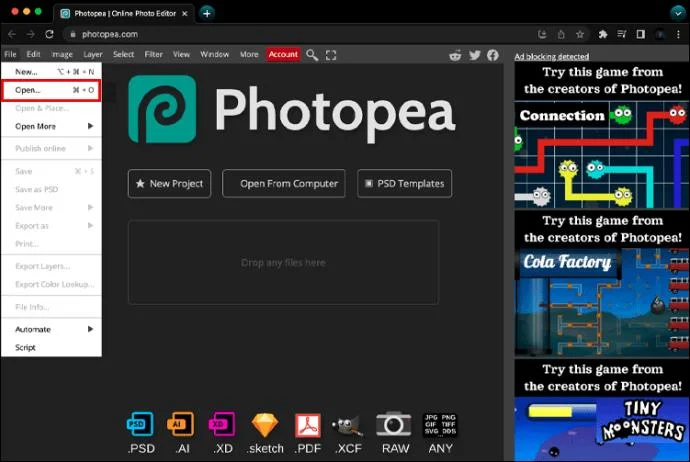Open the View menu
The image size is (690, 462).
(181, 55)
